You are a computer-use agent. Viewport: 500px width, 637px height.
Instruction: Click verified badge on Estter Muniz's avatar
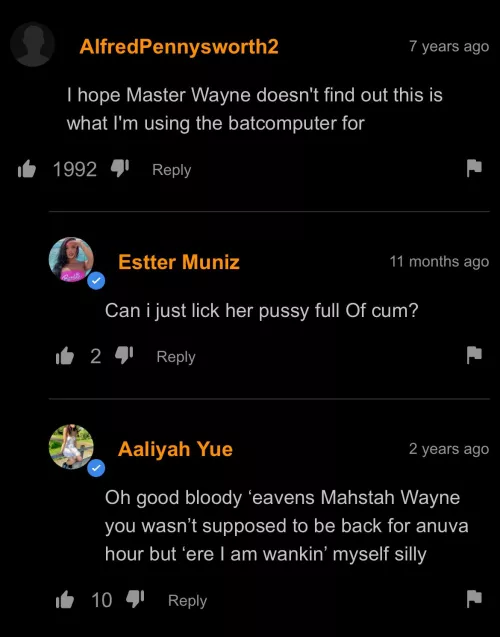pos(96,281)
